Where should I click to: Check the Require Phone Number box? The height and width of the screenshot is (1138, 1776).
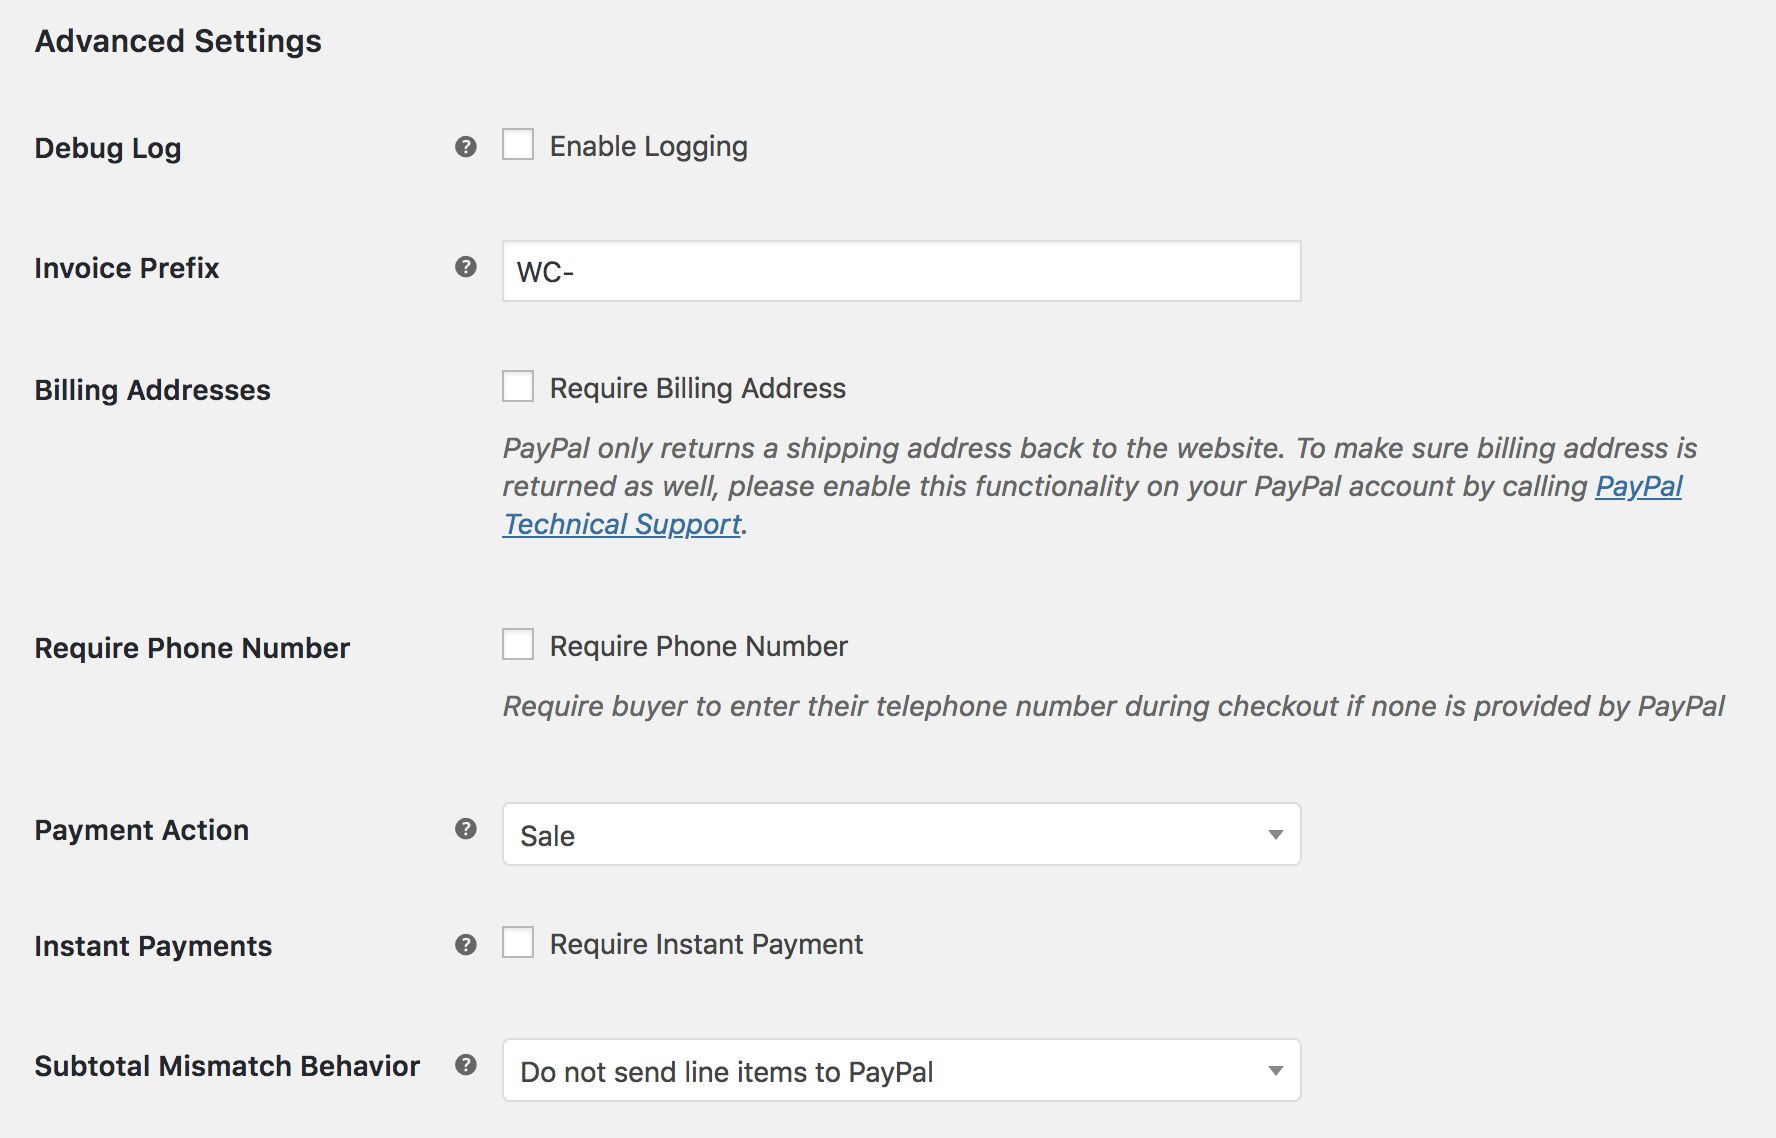tap(518, 645)
